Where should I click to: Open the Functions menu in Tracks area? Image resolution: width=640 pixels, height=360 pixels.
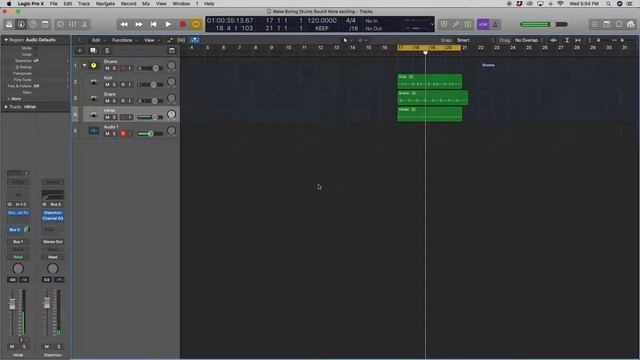[124, 40]
